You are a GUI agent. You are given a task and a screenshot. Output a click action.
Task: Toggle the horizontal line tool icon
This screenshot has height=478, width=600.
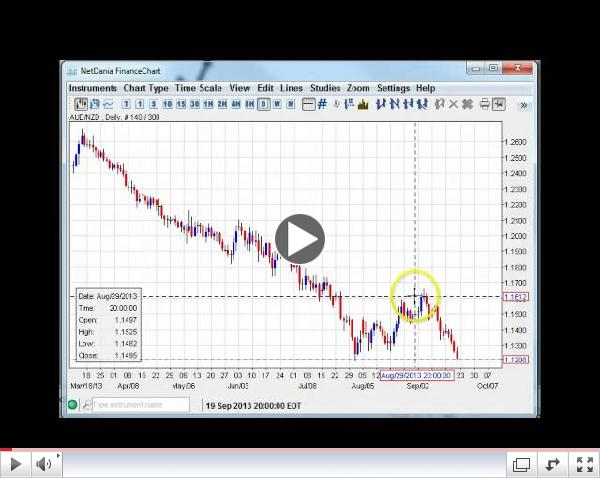point(308,104)
